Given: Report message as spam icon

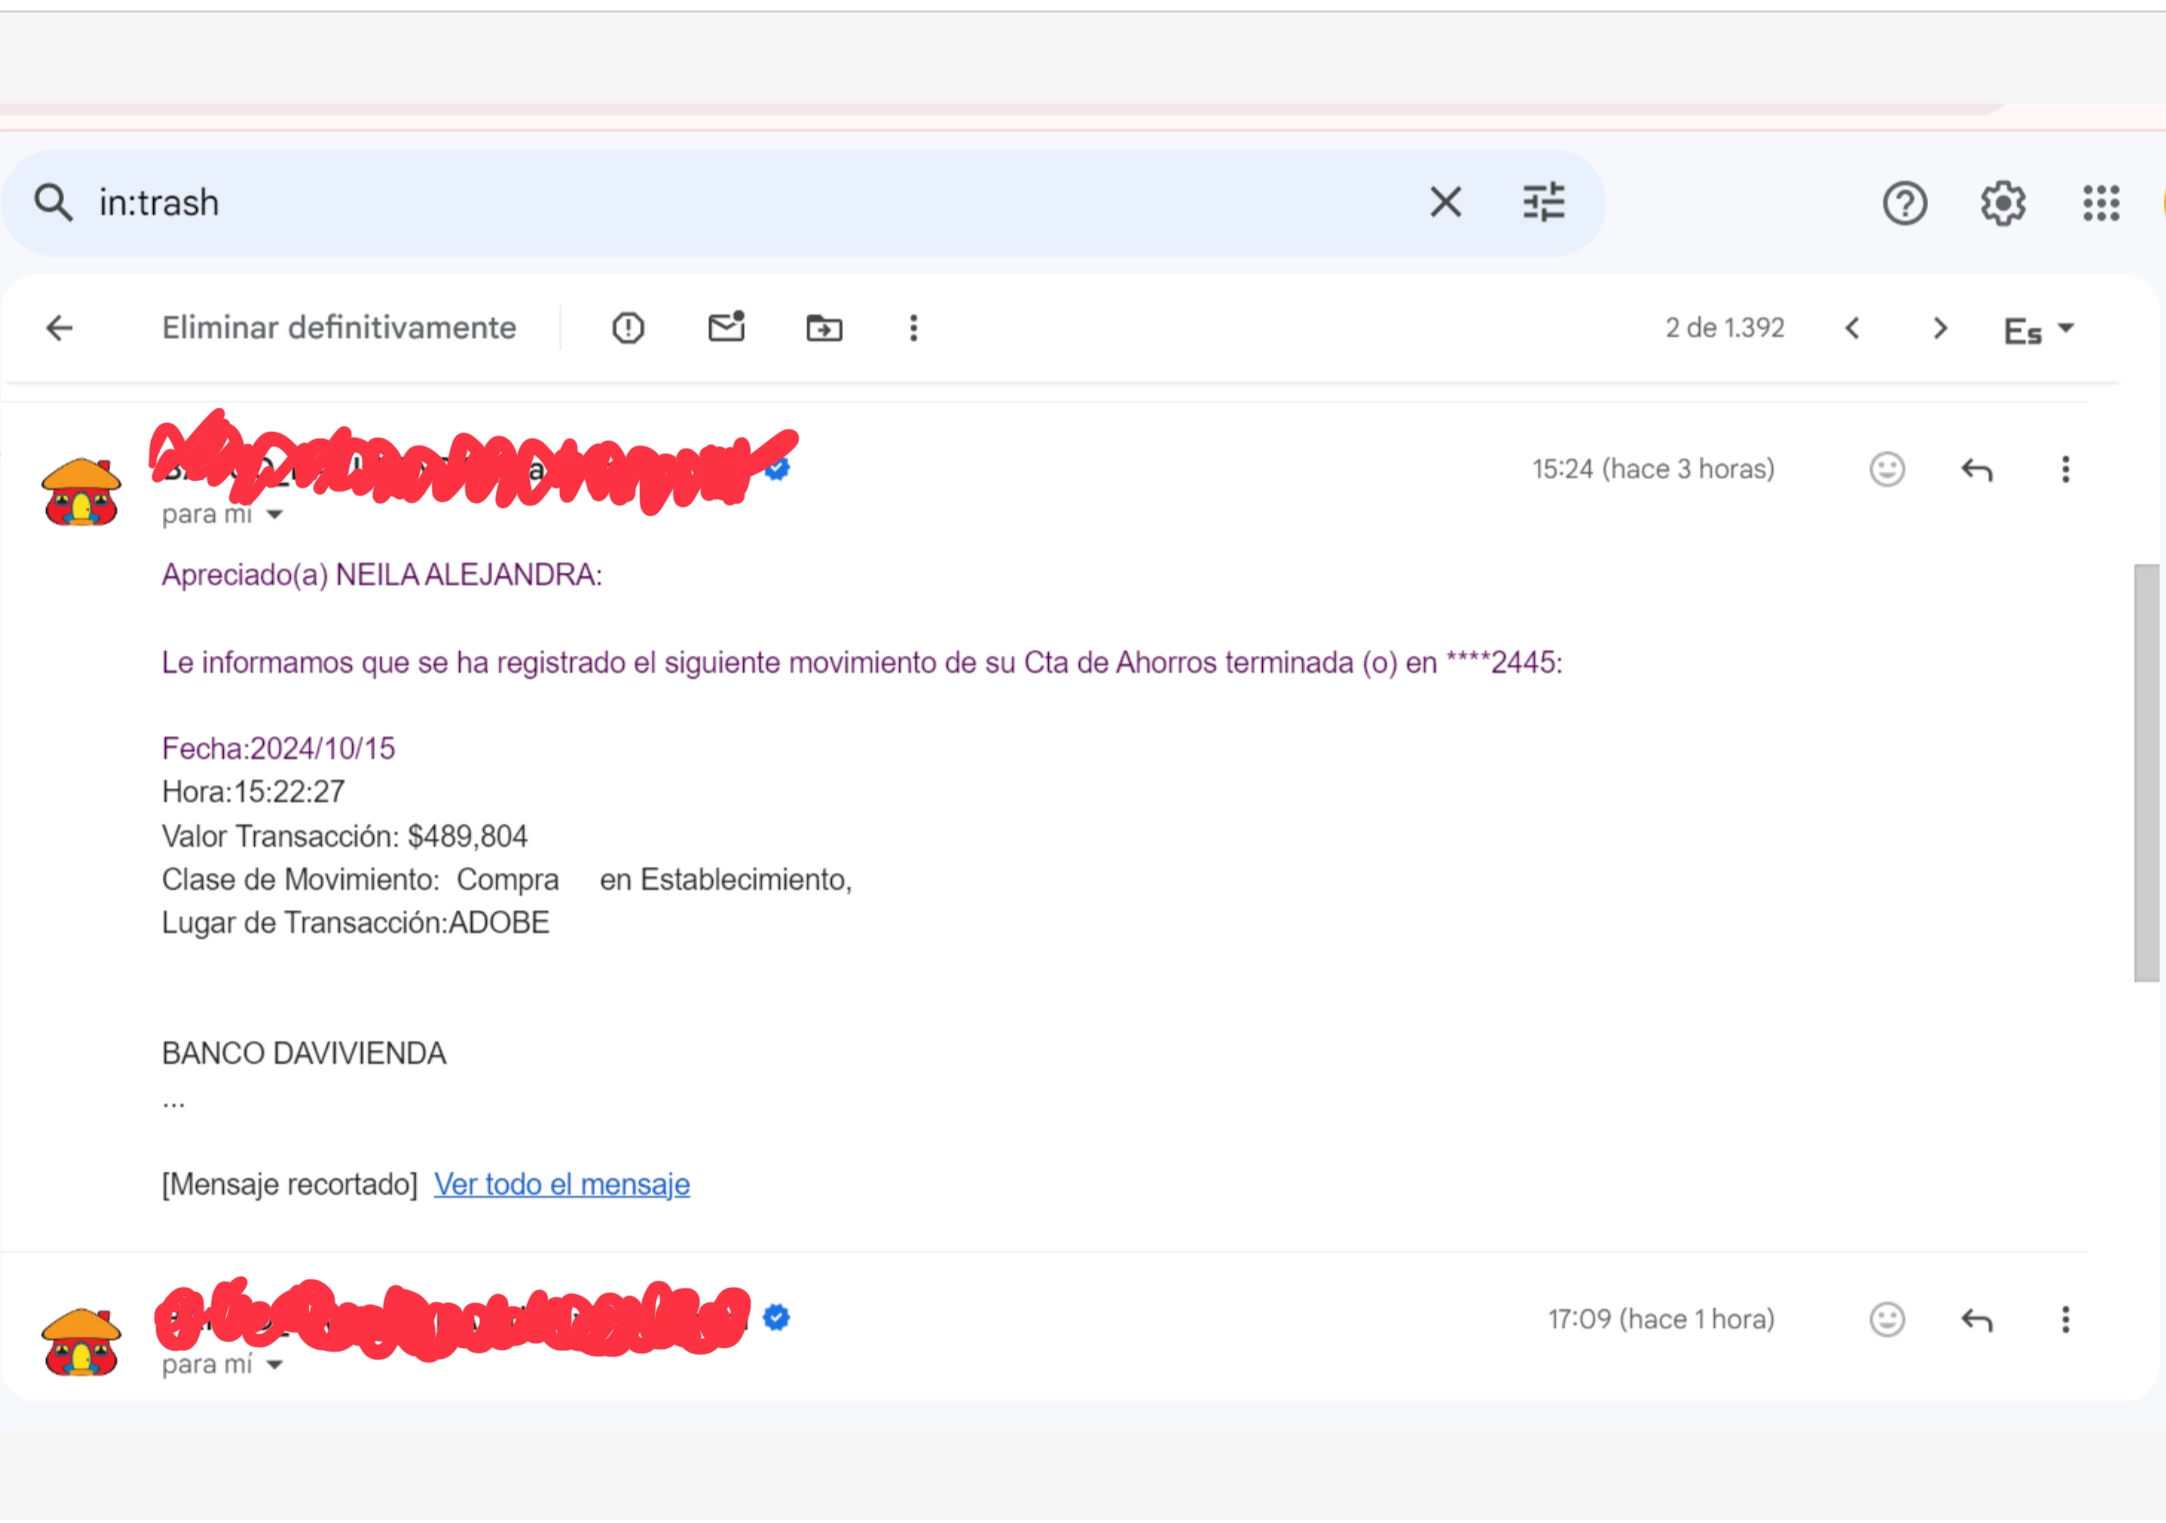Looking at the screenshot, I should click(x=628, y=328).
